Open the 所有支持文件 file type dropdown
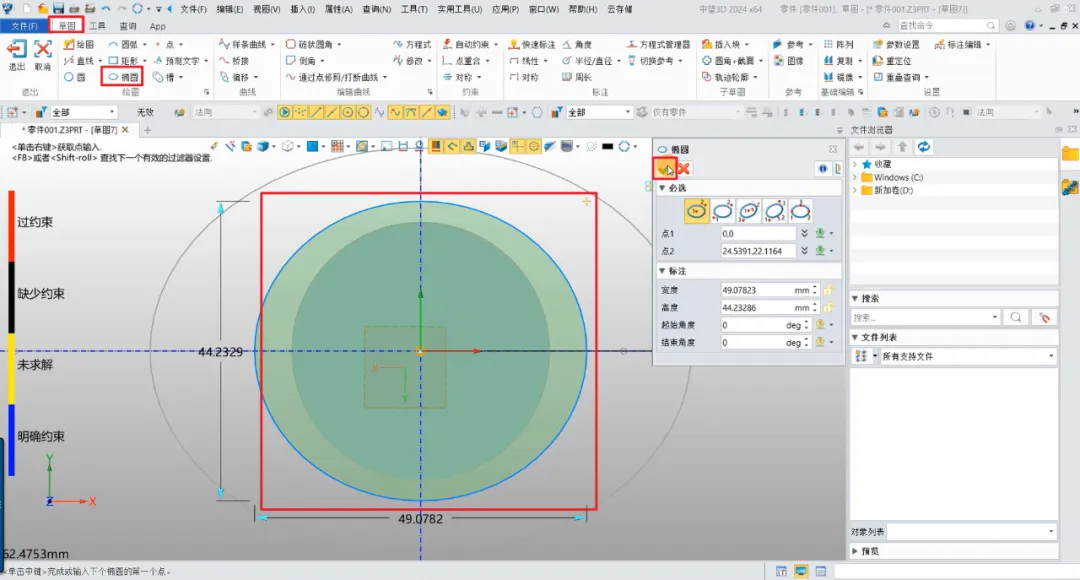 (x=1051, y=356)
